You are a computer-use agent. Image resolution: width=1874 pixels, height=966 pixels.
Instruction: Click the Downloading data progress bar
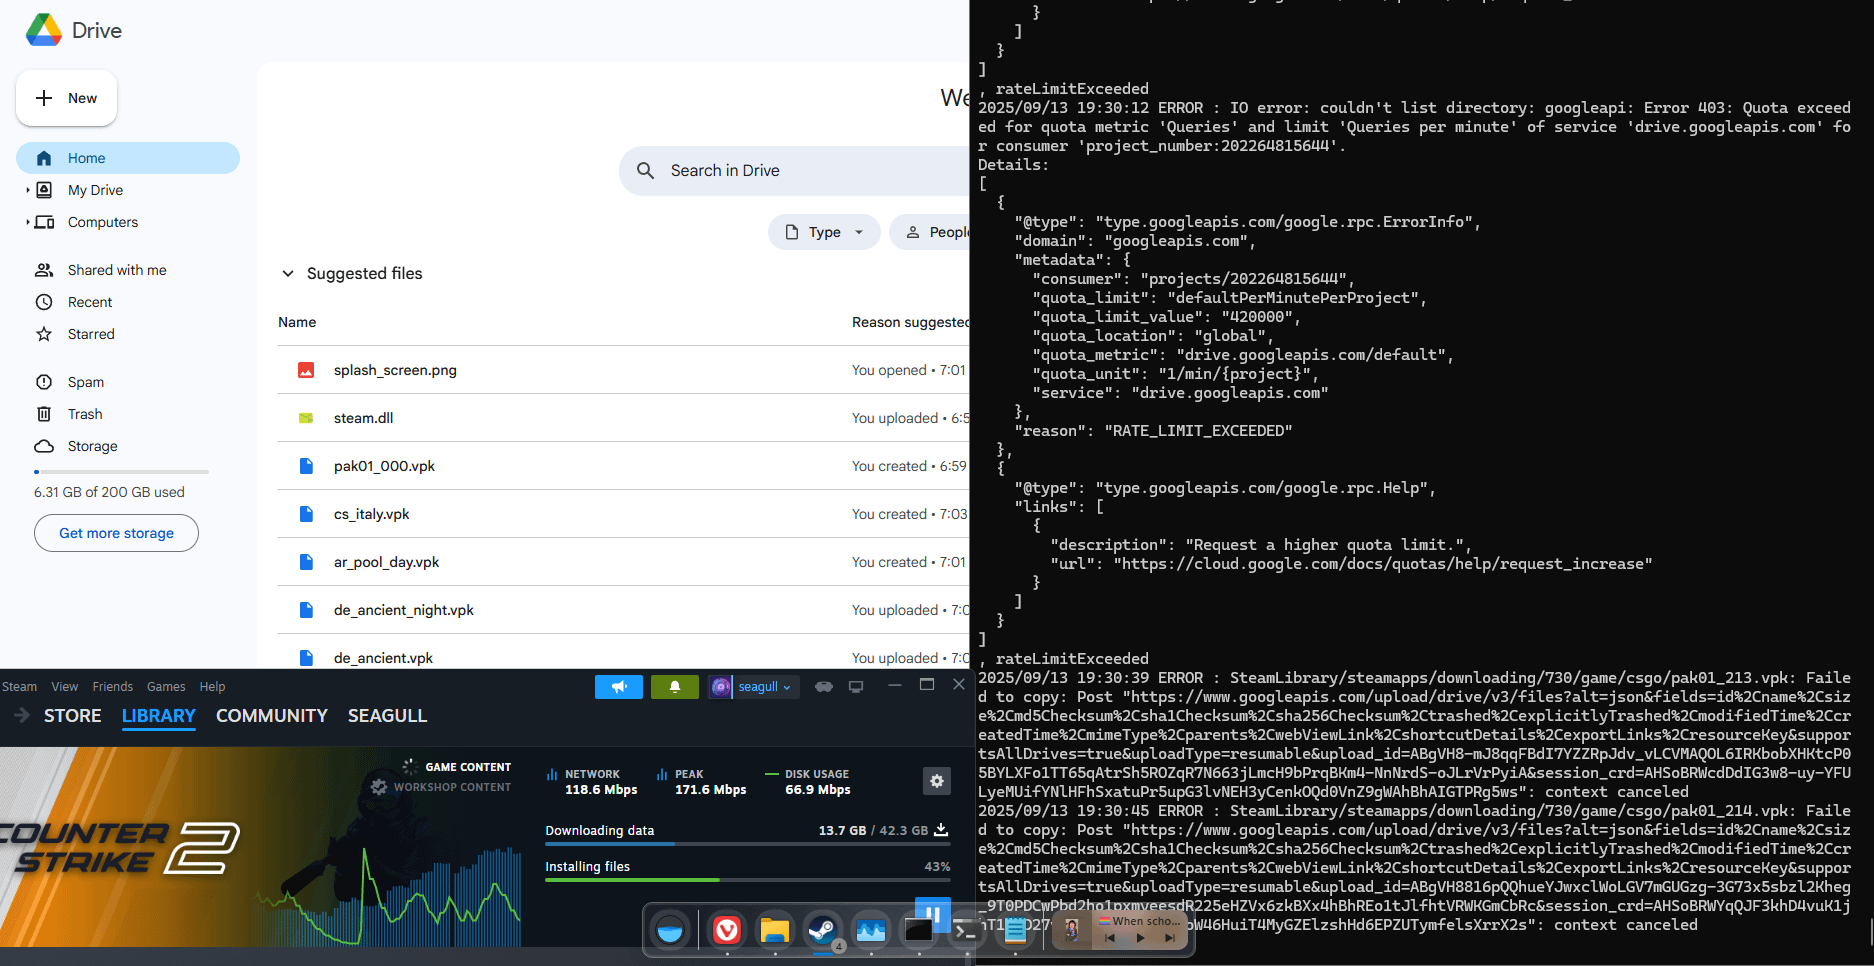point(747,844)
